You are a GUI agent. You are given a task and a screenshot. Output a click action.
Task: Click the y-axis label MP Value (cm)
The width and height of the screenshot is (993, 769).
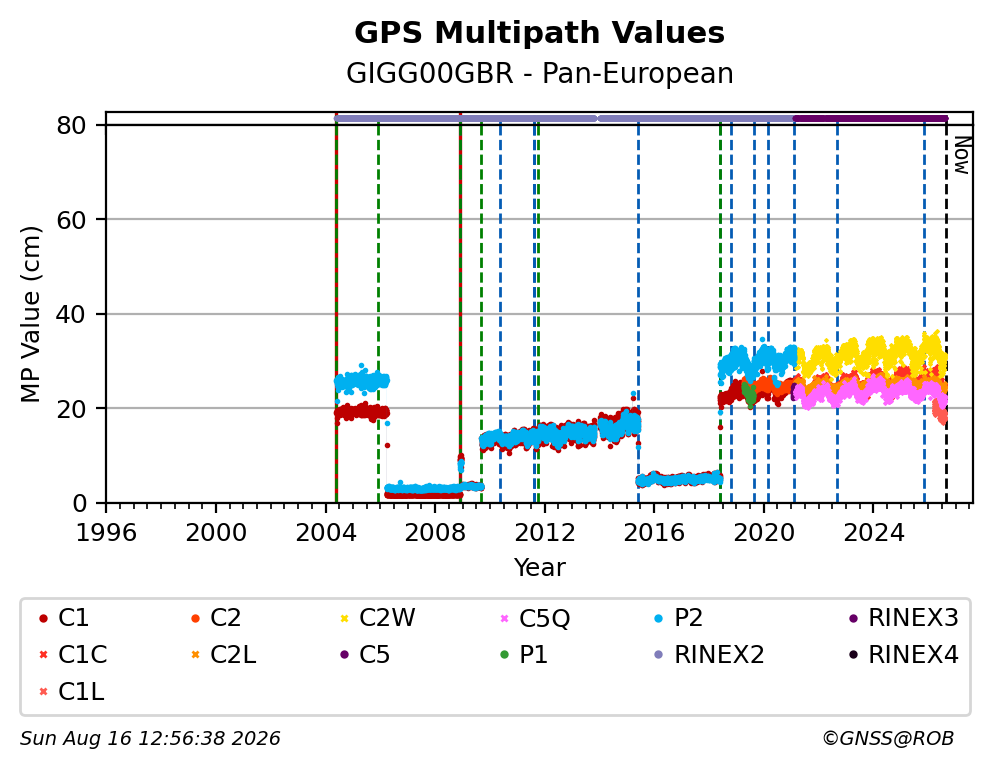[30, 314]
